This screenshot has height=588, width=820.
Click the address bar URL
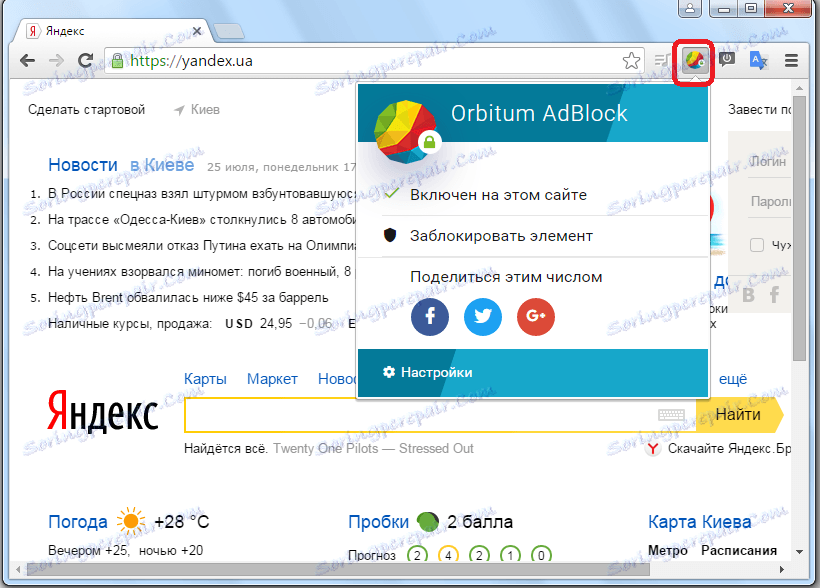tap(191, 61)
